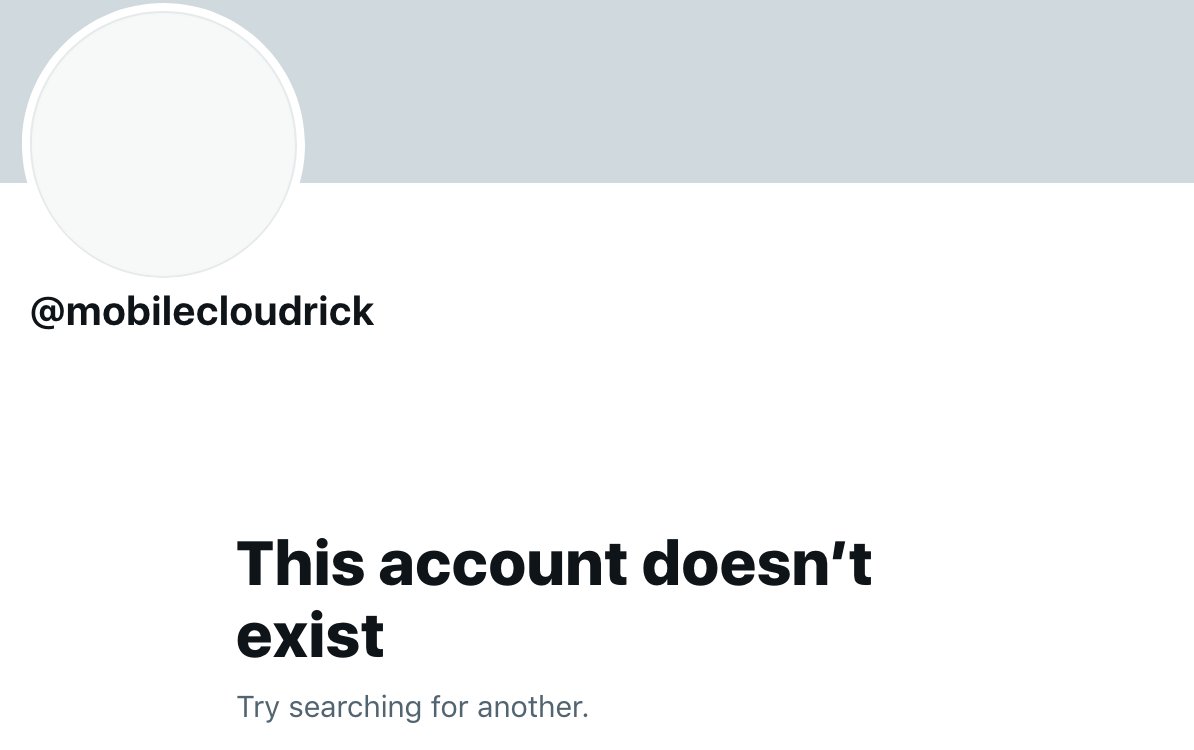Click the word "for" in the subtext
This screenshot has width=1194, height=750.
449,707
